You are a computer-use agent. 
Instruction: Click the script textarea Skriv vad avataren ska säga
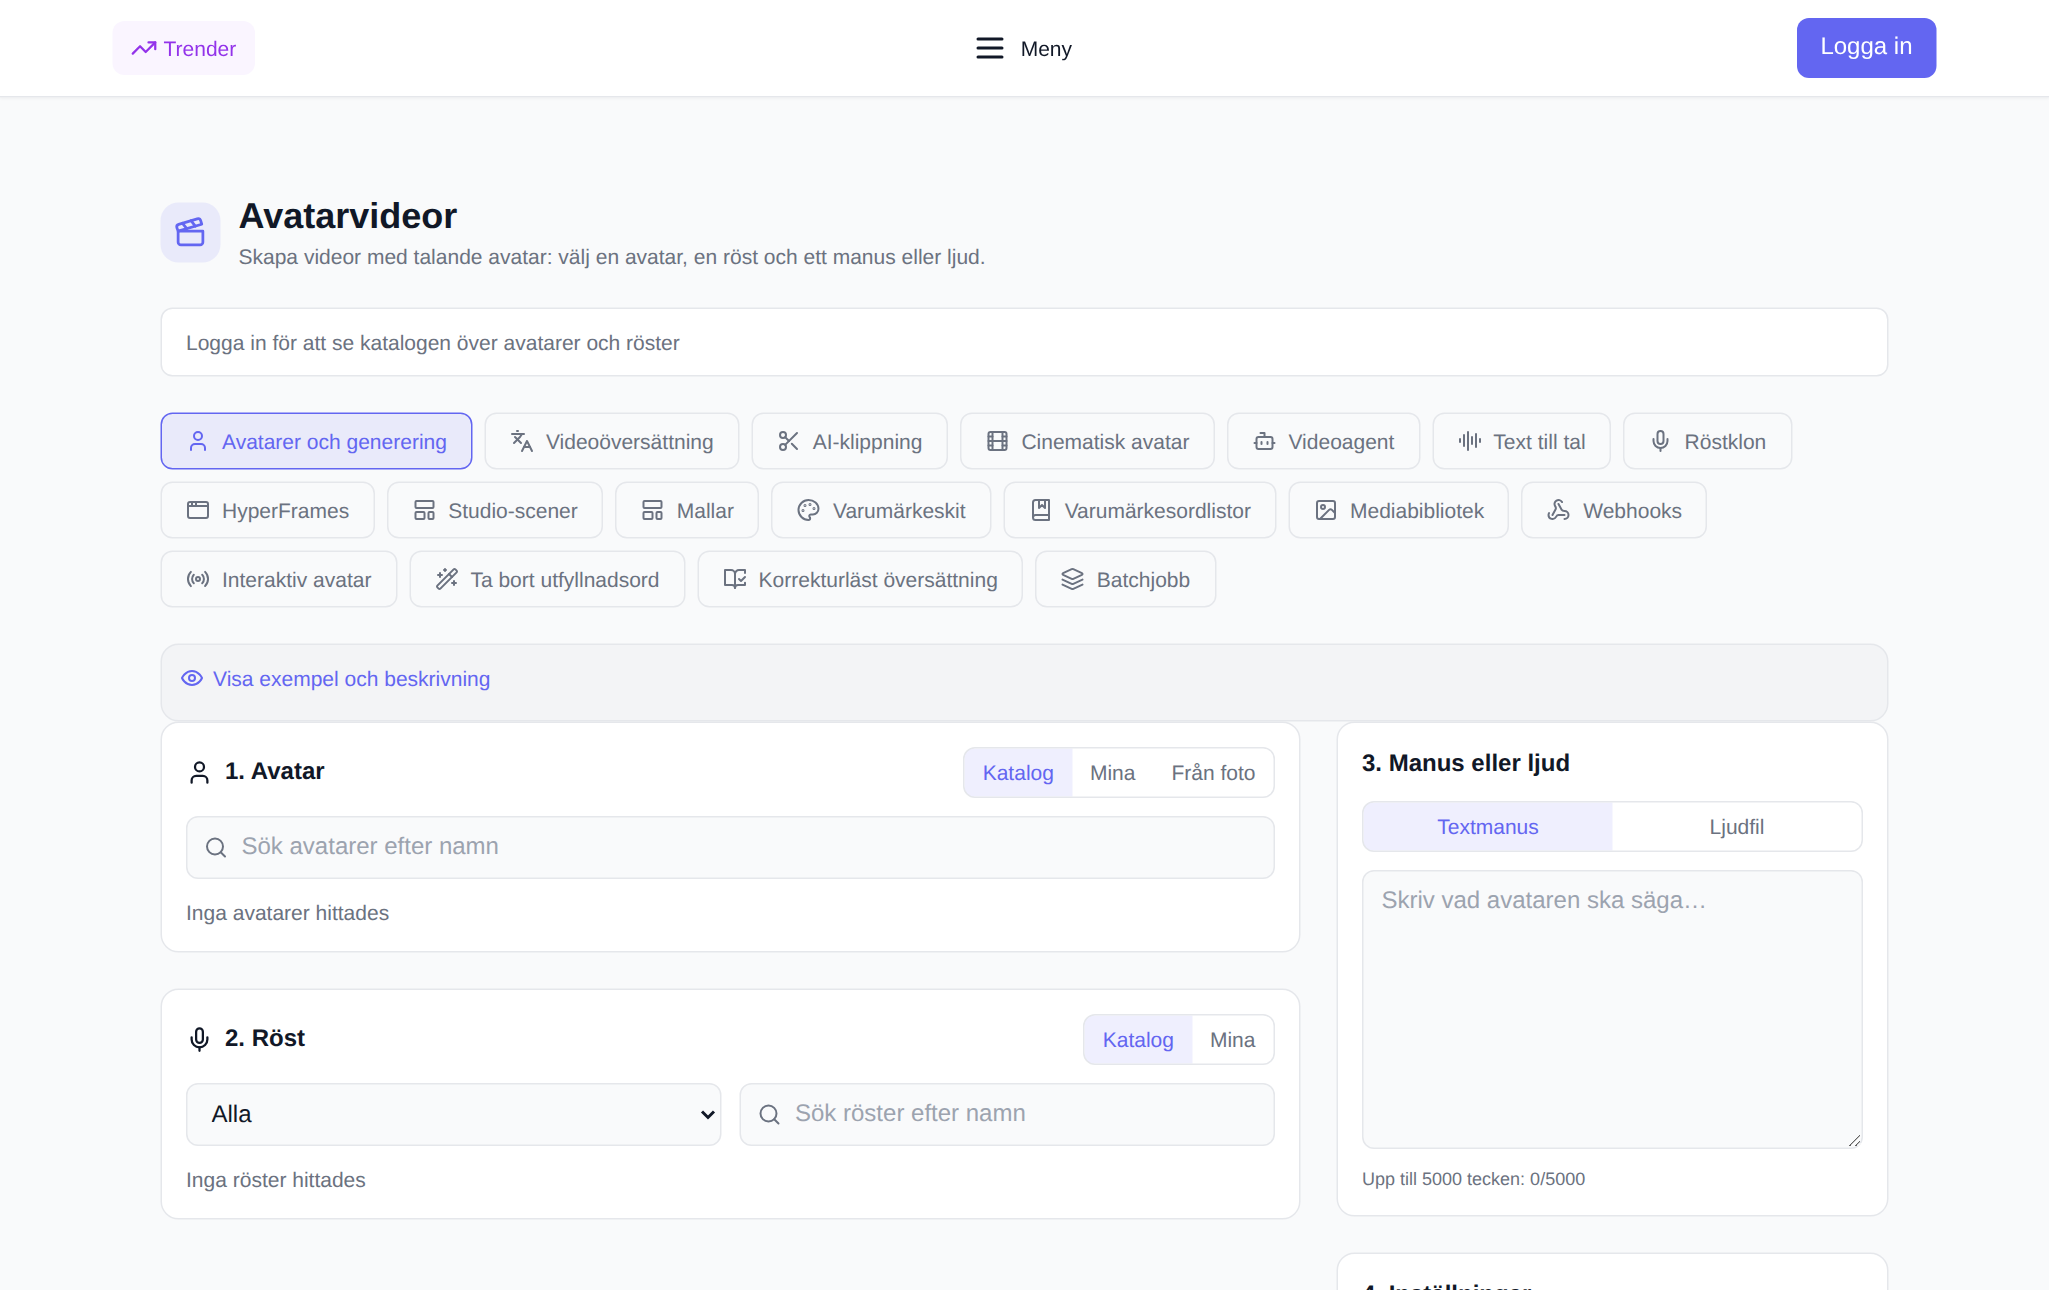tap(1612, 1009)
